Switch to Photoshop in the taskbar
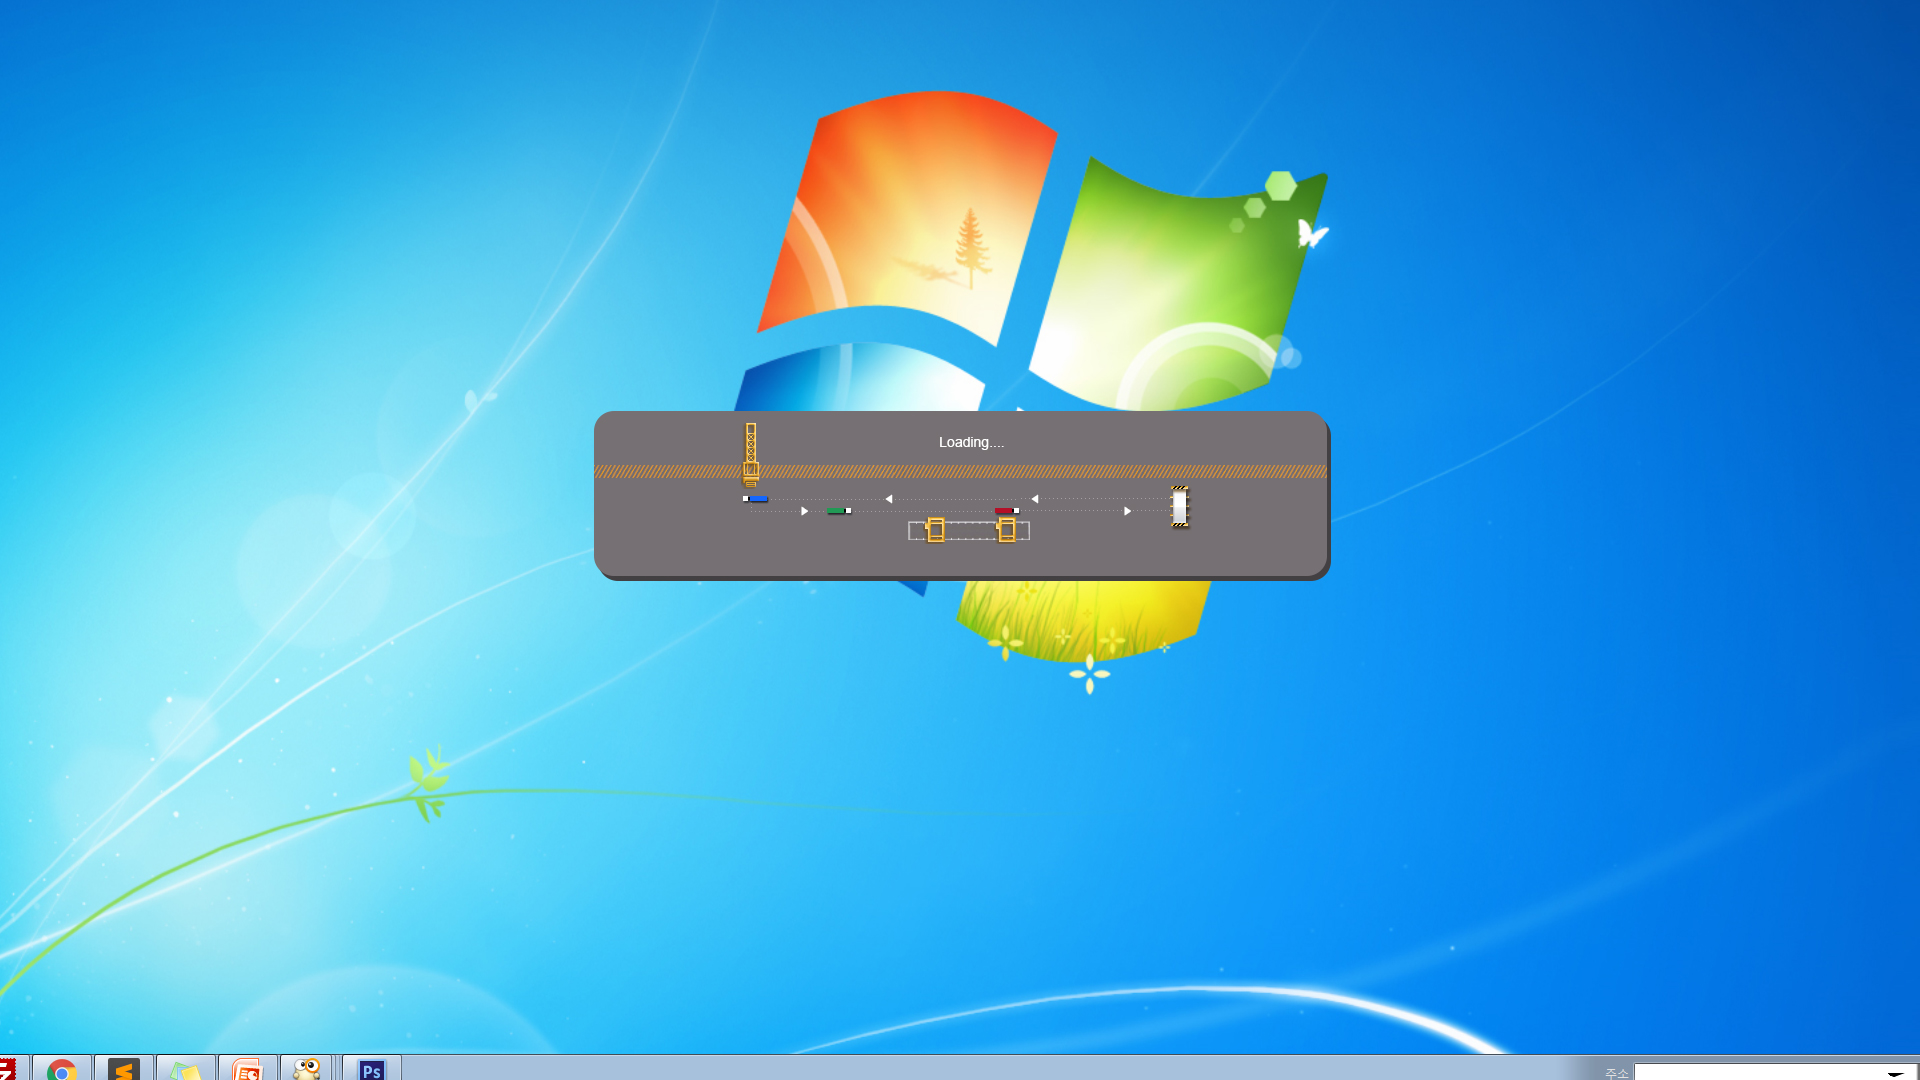Viewport: 1920px width, 1080px height. pyautogui.click(x=371, y=1069)
